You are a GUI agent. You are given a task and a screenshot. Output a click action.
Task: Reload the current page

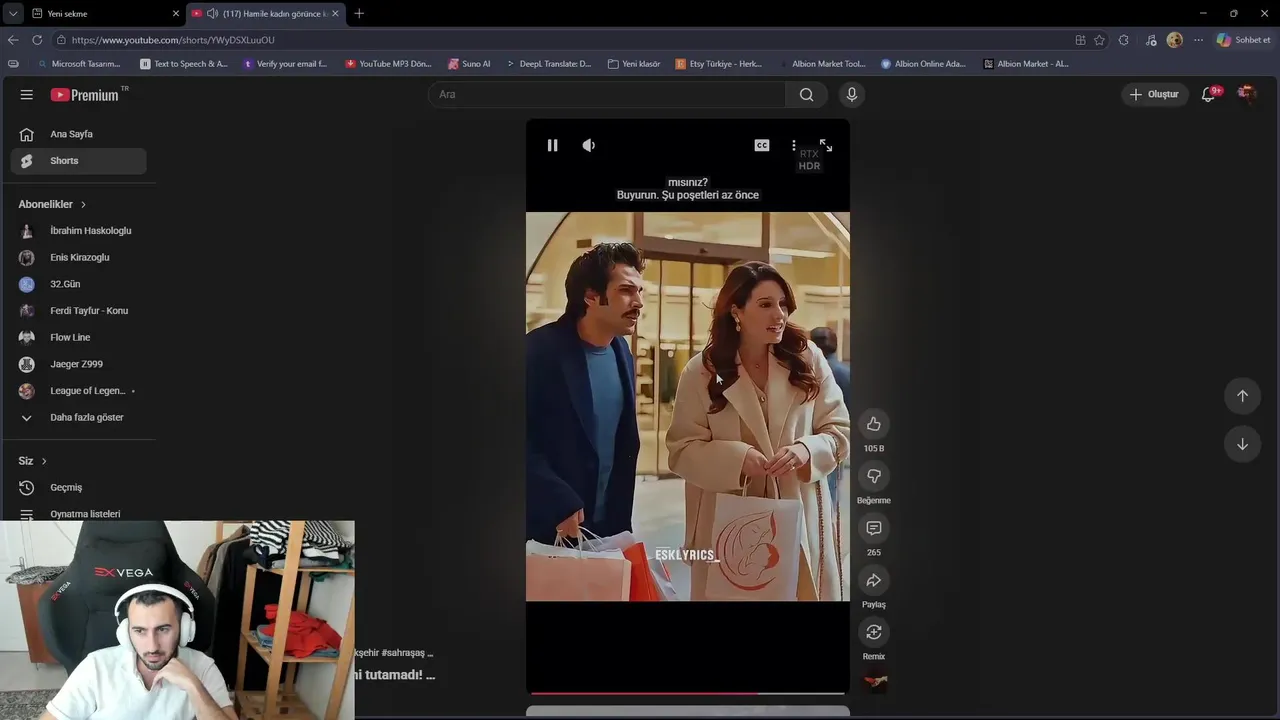coord(37,40)
